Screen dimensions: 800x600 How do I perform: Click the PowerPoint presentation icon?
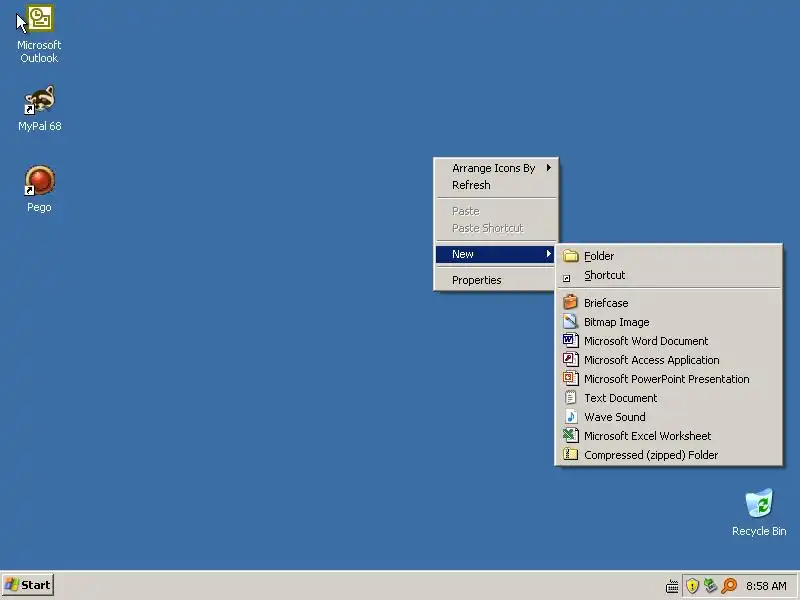pos(570,378)
